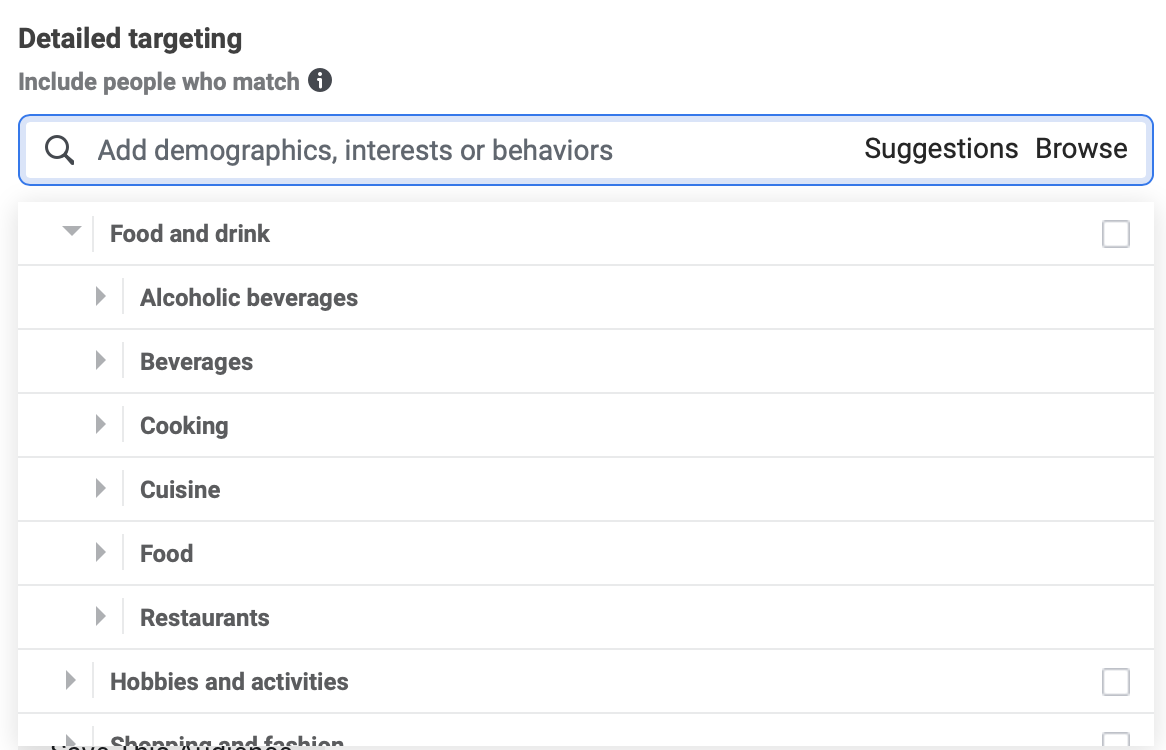The width and height of the screenshot is (1166, 750).
Task: Check the Food and drink checkbox
Action: [x=1115, y=234]
